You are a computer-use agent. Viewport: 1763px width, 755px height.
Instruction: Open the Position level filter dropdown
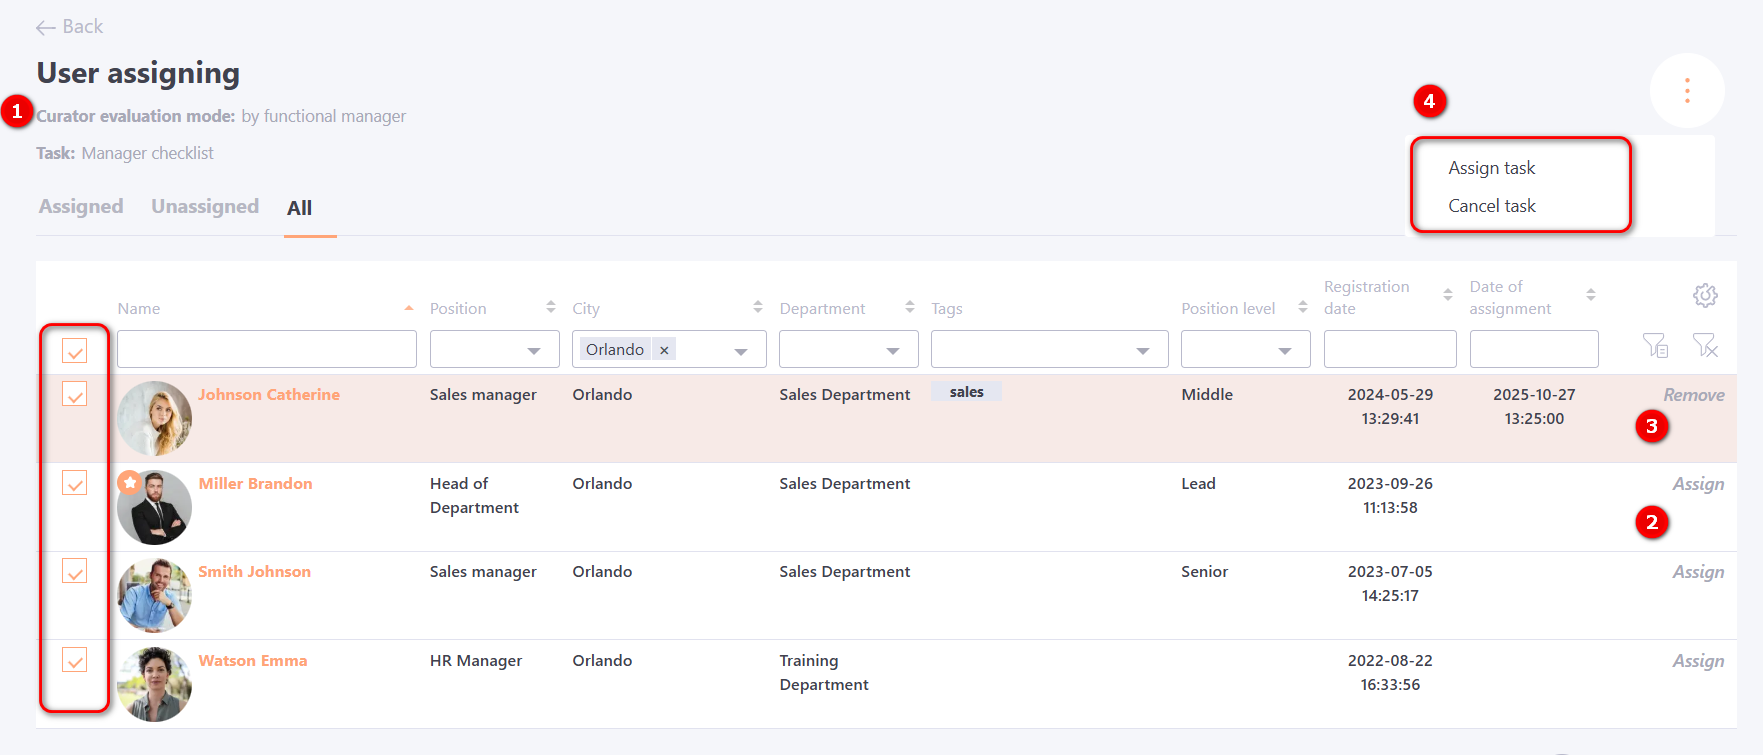pos(1285,350)
